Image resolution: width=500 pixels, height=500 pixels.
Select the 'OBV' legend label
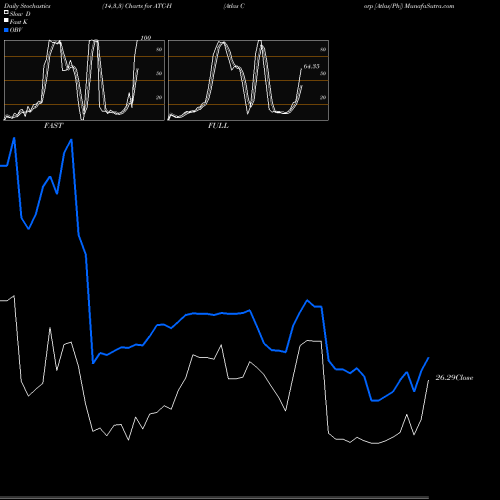(16, 30)
